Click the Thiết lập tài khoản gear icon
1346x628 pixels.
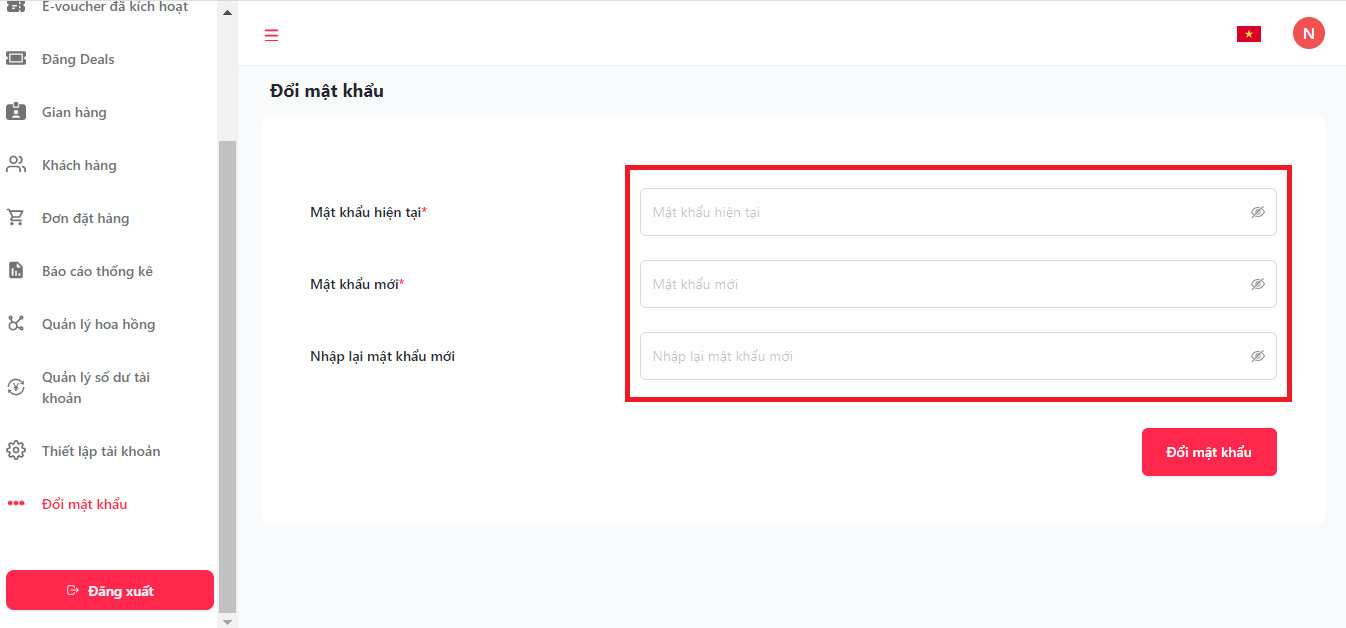point(16,451)
